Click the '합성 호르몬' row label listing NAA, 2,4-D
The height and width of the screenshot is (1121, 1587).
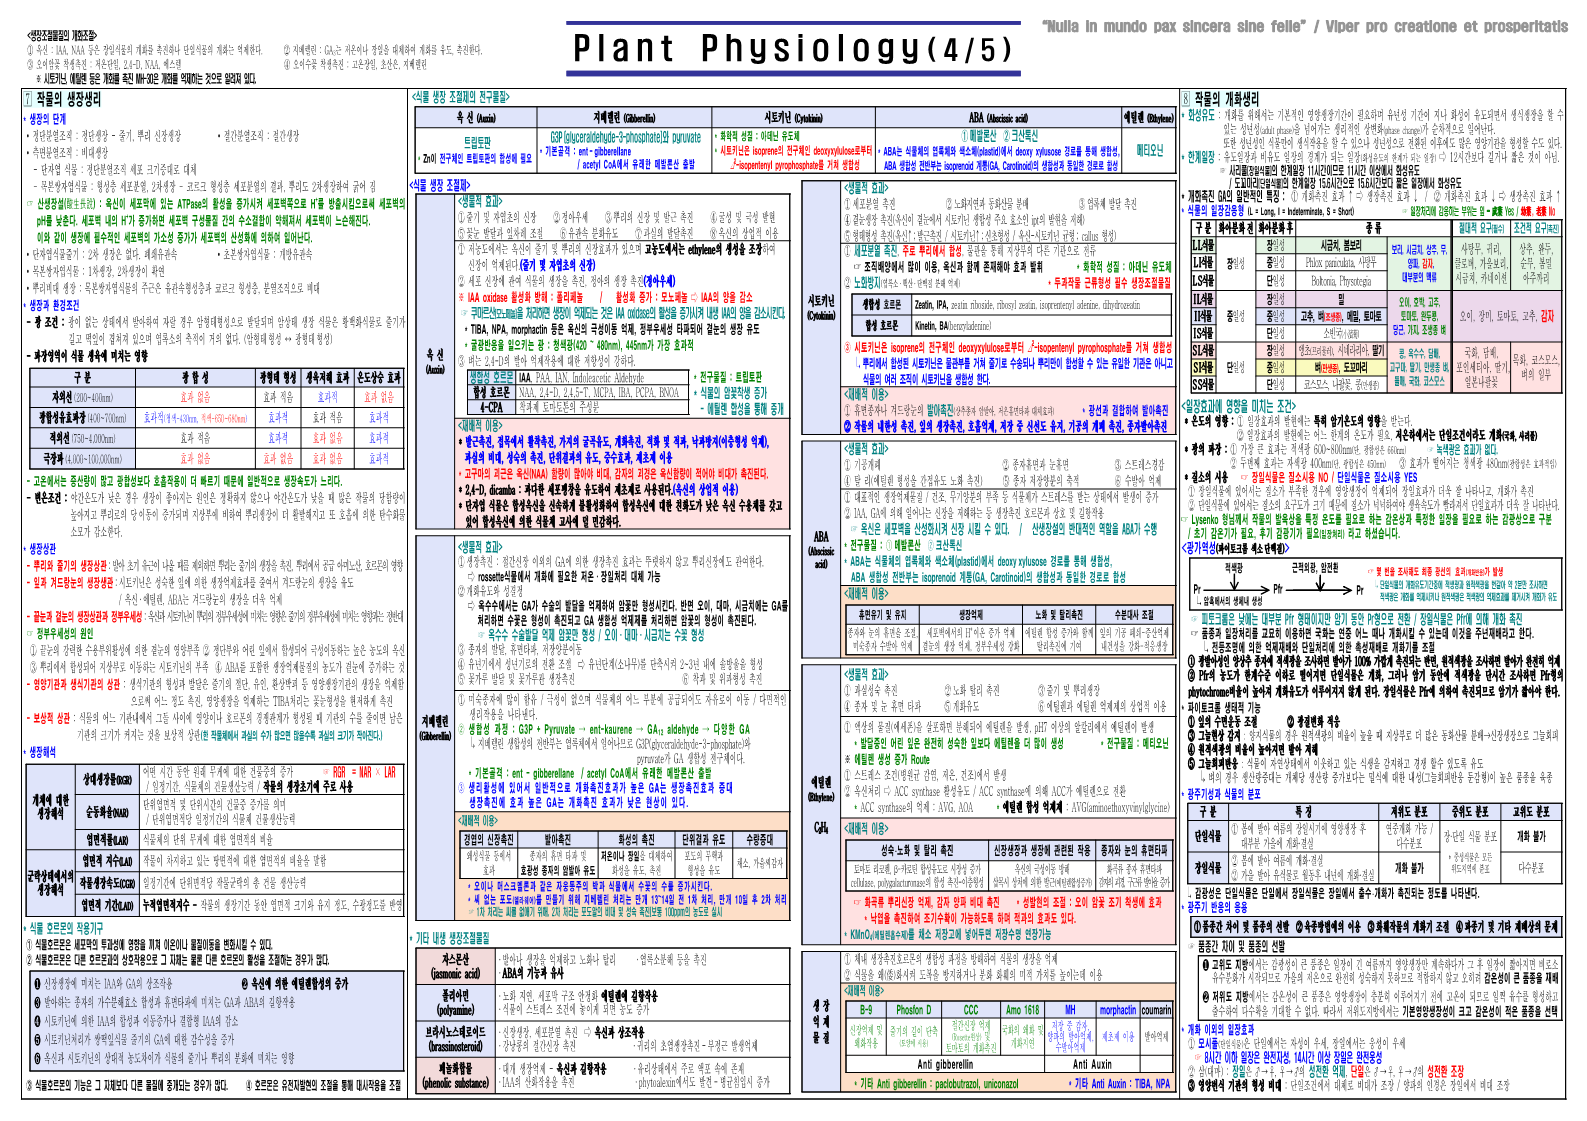point(491,392)
